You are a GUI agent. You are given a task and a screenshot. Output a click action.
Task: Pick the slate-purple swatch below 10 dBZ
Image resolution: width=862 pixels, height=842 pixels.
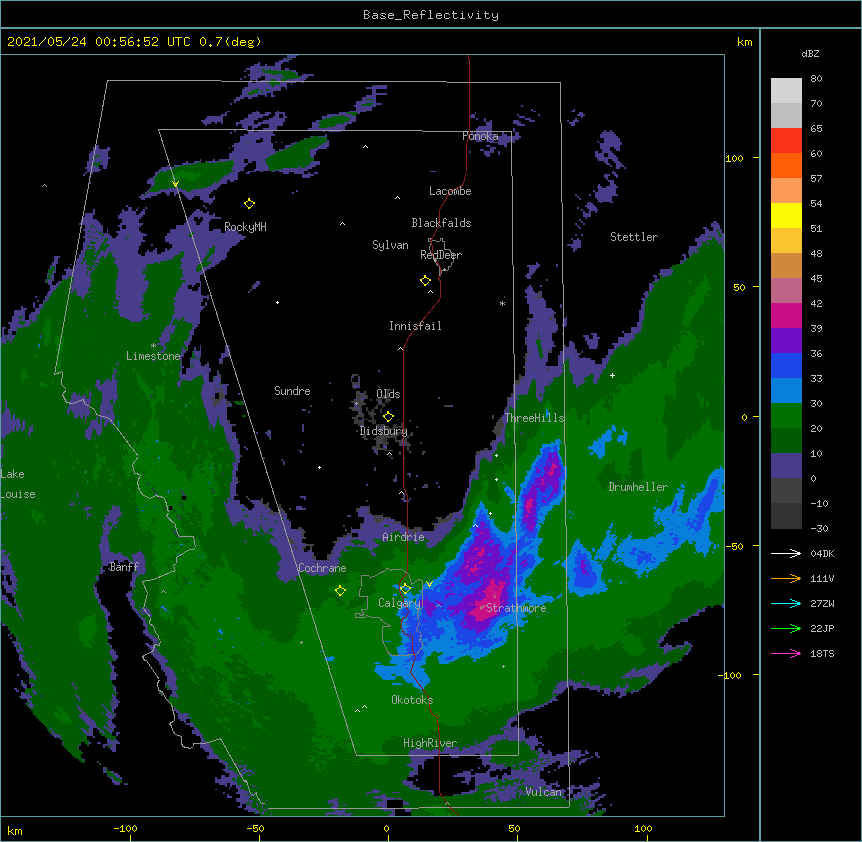coord(786,466)
